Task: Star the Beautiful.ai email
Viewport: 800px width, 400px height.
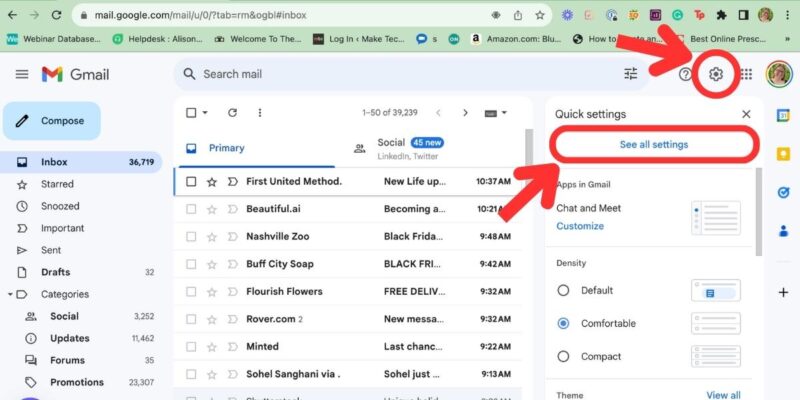Action: [212, 209]
